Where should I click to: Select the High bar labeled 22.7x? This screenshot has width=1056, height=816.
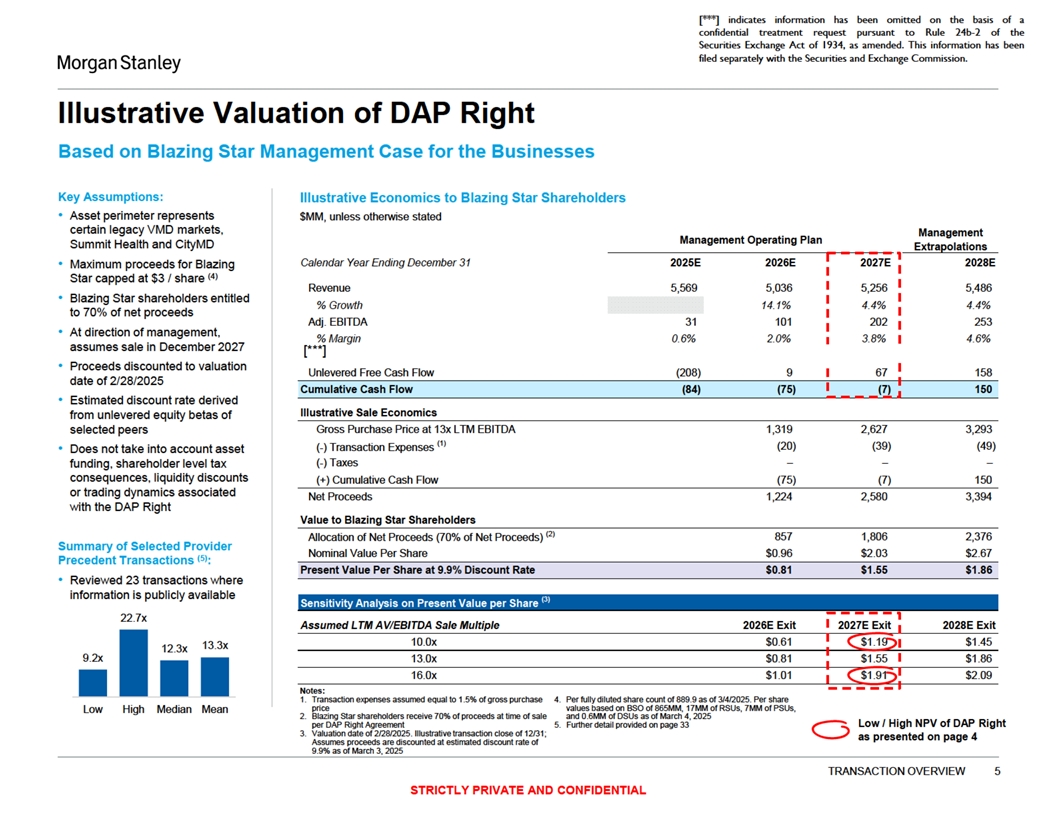(x=133, y=662)
